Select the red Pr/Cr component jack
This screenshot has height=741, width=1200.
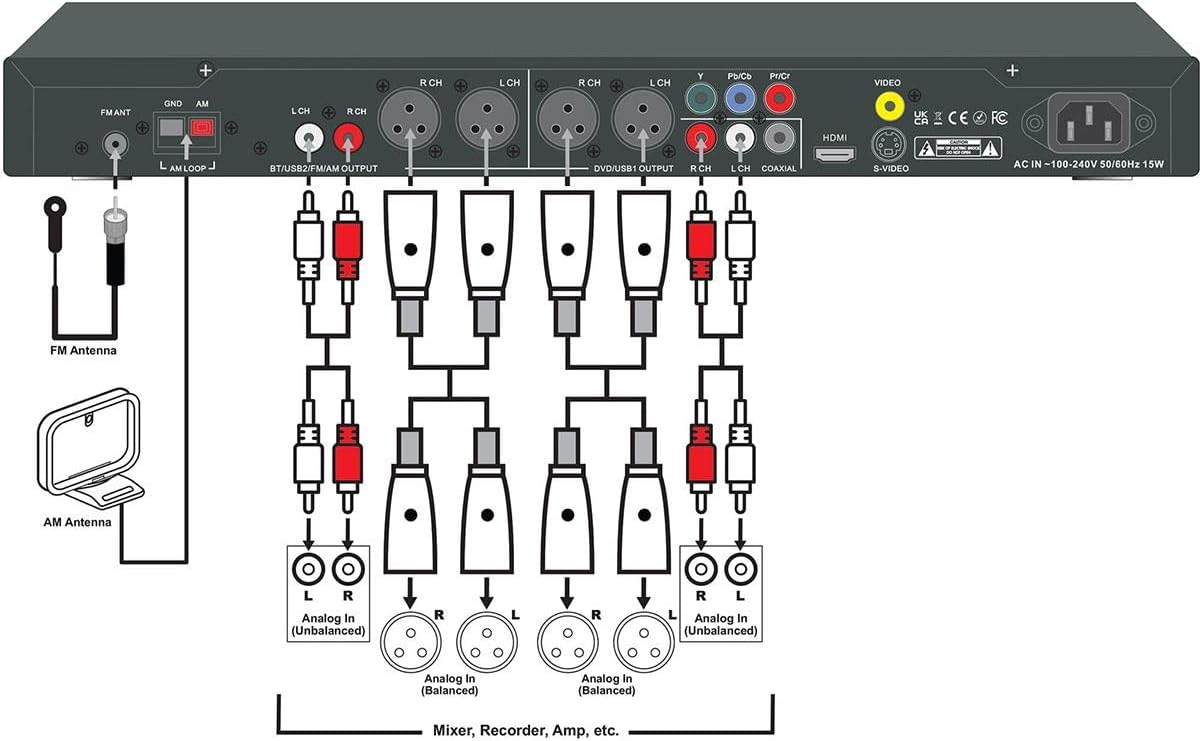coord(778,97)
